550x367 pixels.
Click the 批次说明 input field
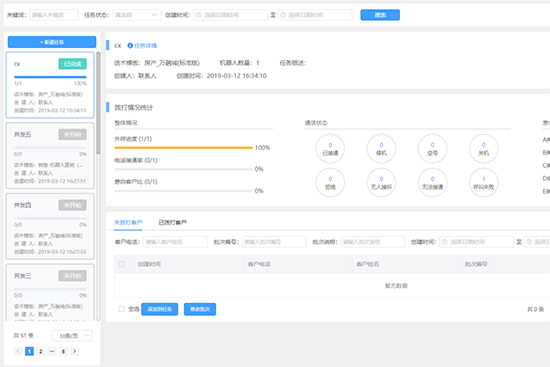373,242
